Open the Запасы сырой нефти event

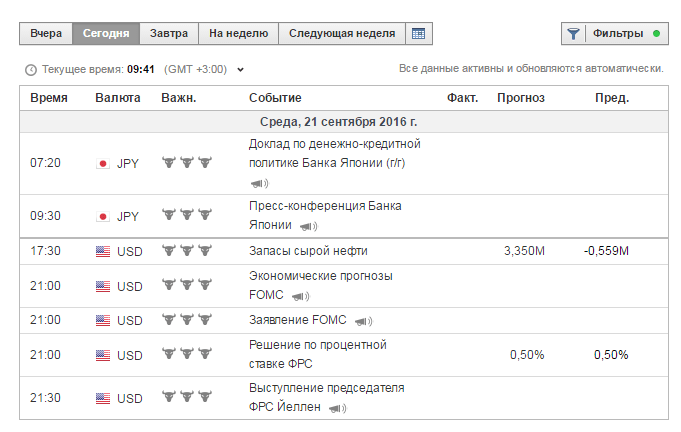tap(308, 251)
